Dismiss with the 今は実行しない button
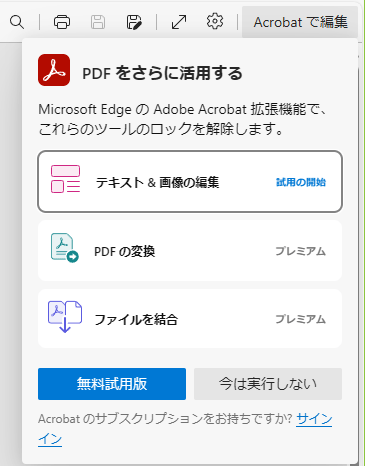The height and width of the screenshot is (466, 365). 268,384
